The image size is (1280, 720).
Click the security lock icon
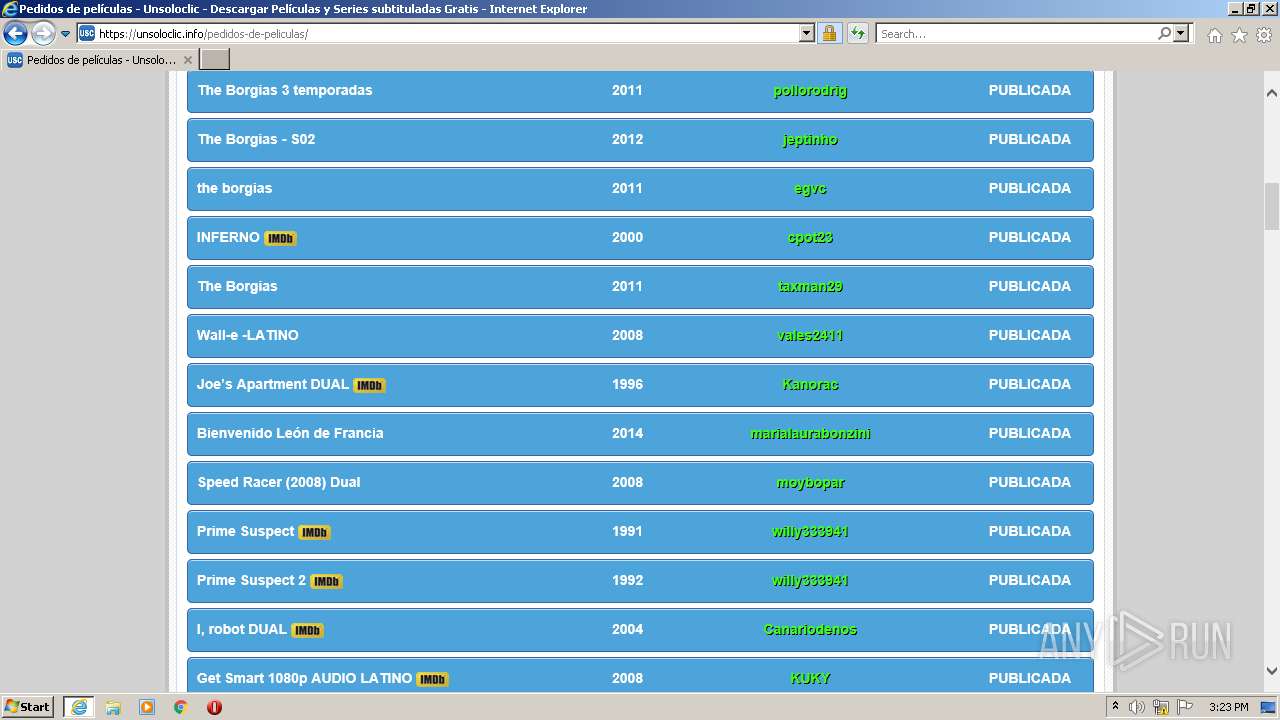click(x=829, y=34)
